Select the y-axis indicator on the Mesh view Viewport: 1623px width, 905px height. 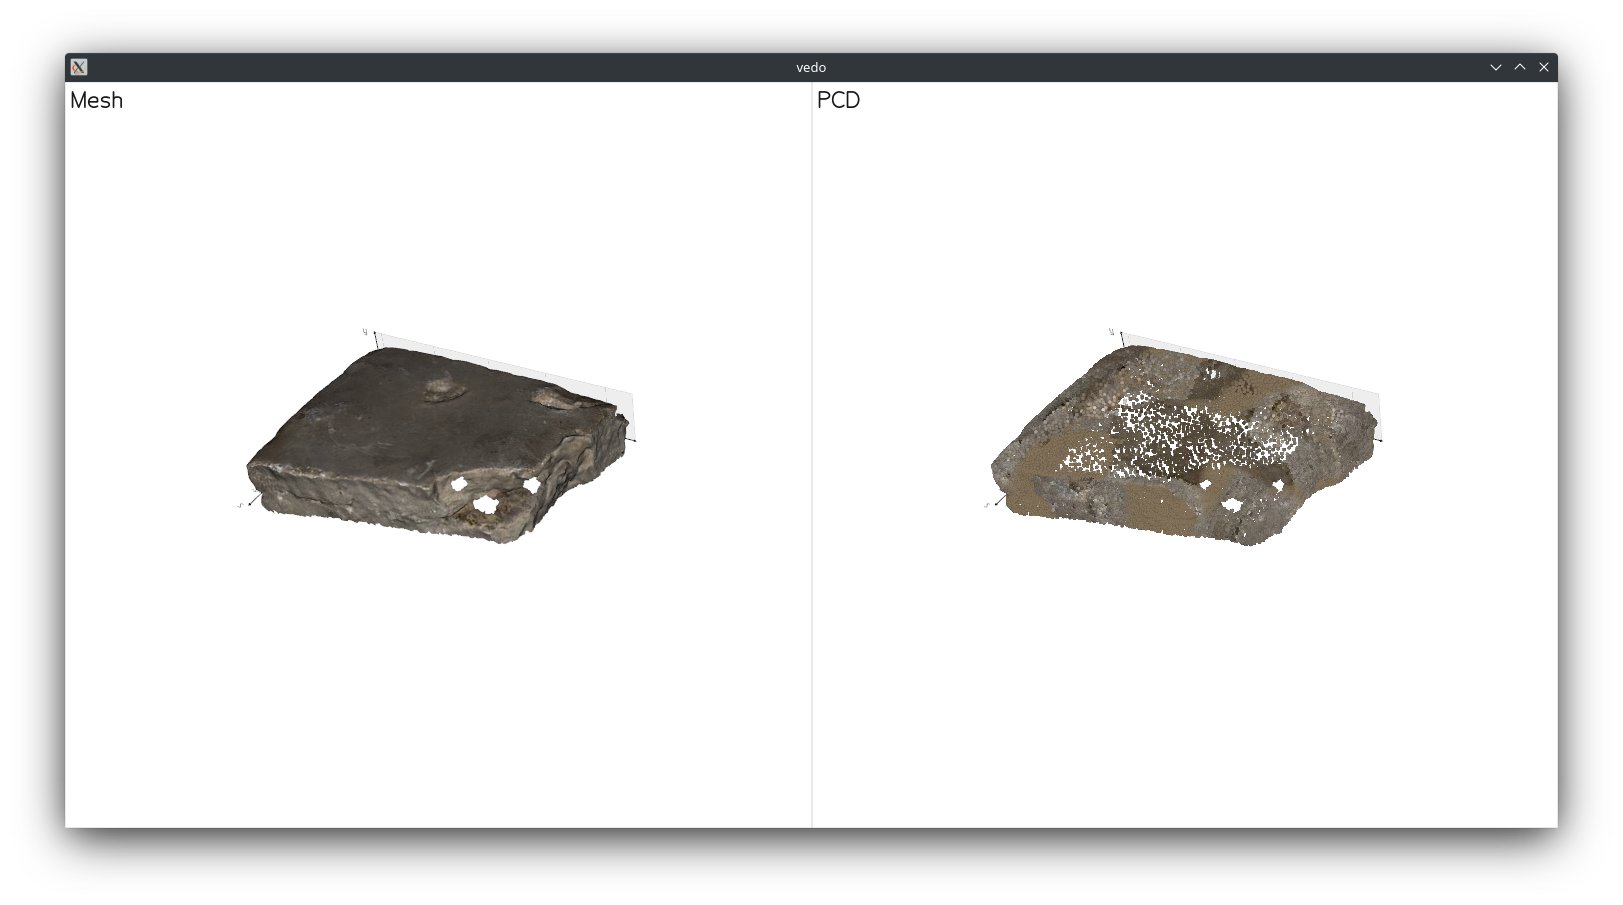pyautogui.click(x=365, y=332)
